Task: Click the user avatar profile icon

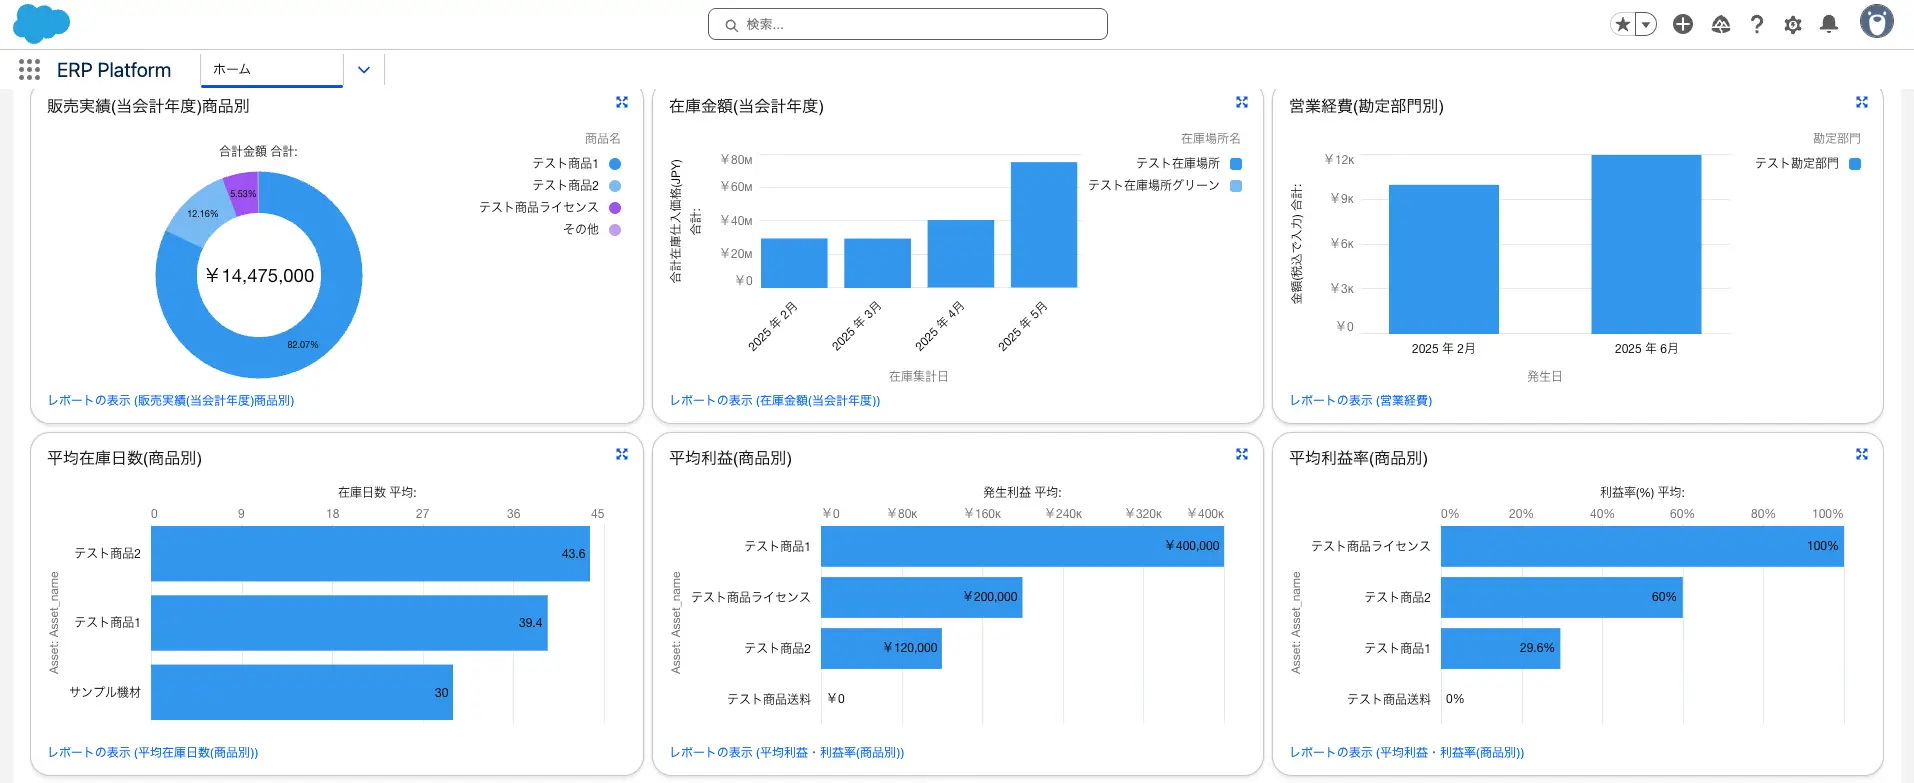Action: [x=1876, y=22]
